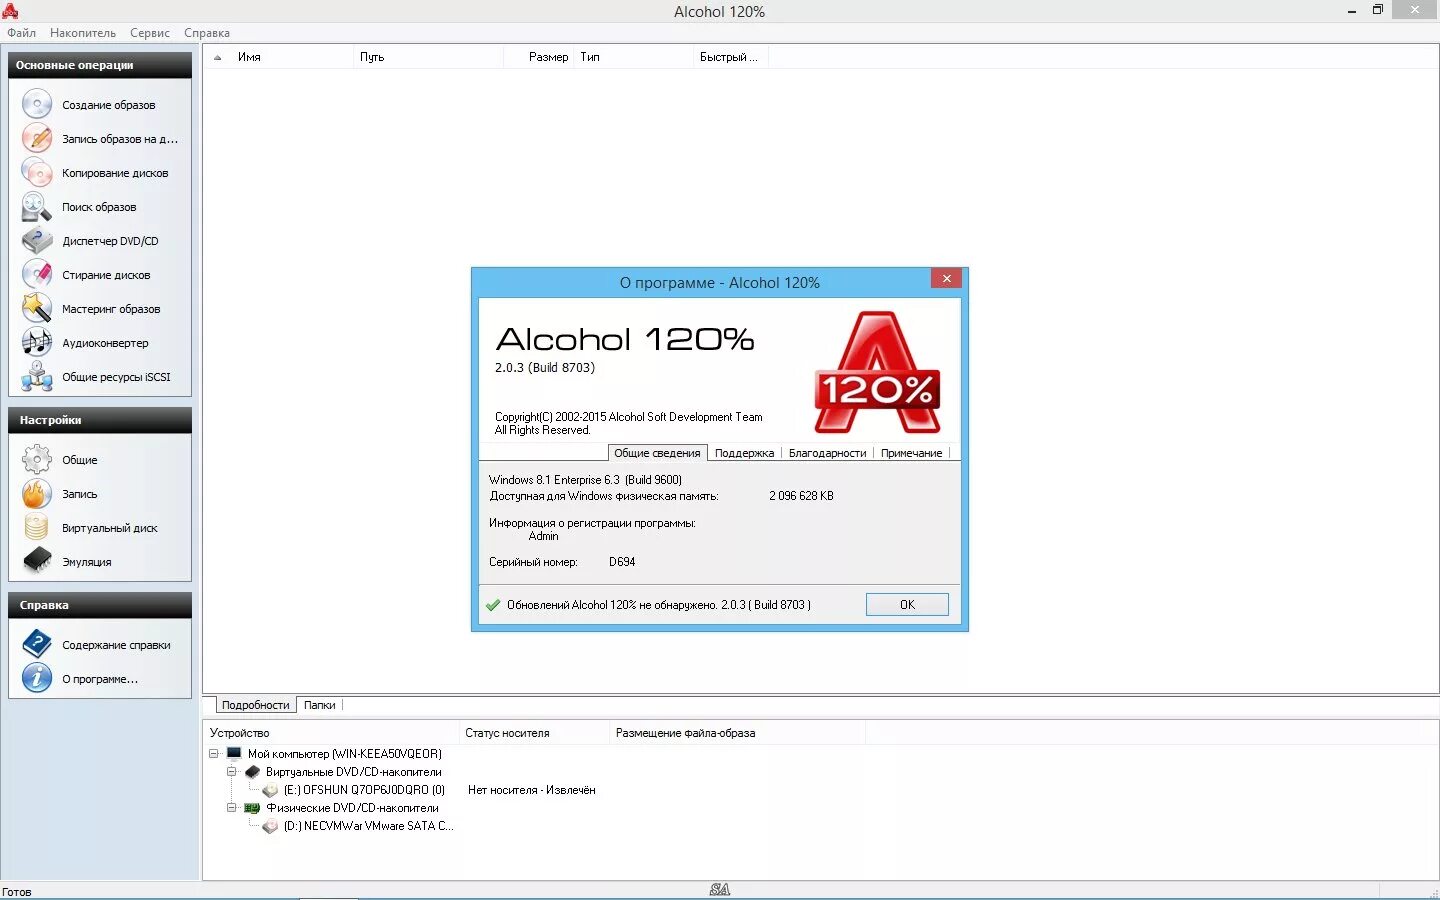Click the Alcohol app icon in the title bar
The width and height of the screenshot is (1440, 900).
point(10,11)
